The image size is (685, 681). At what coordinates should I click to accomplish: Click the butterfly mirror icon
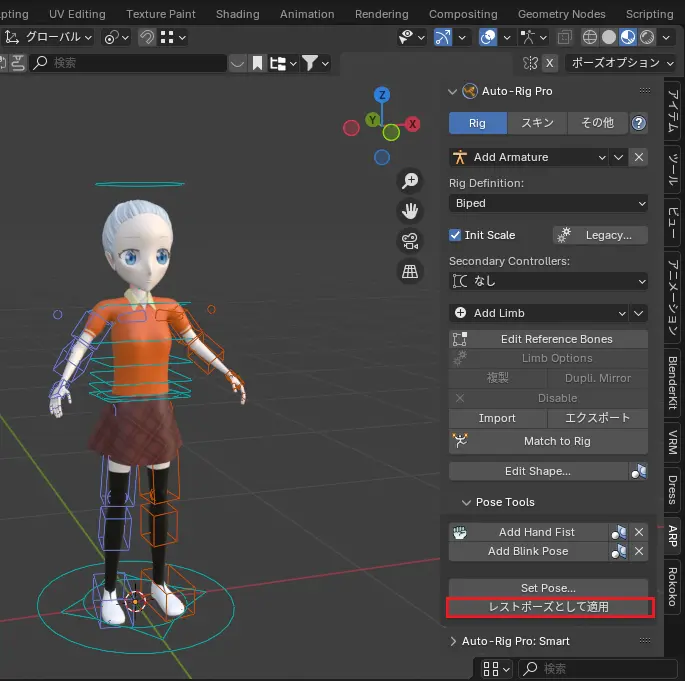tap(530, 63)
